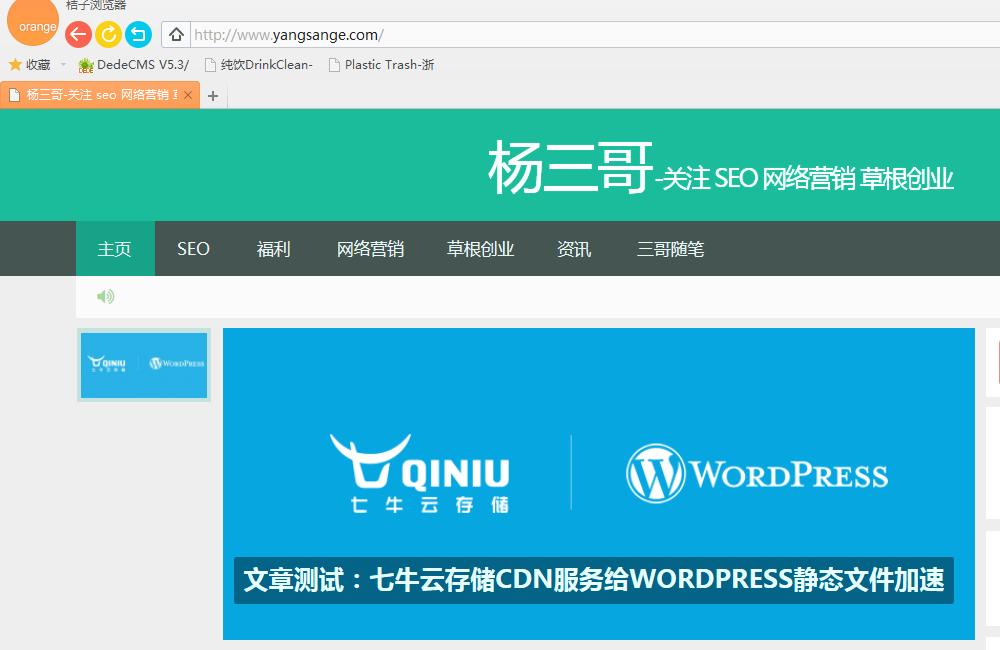Open 福利 navigation item
Image resolution: width=1000 pixels, height=650 pixels.
(x=274, y=249)
